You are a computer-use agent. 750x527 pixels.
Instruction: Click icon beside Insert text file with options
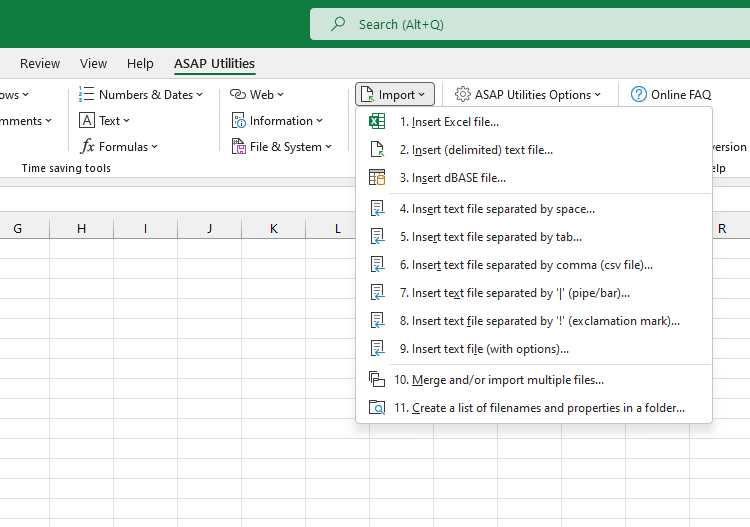[377, 349]
